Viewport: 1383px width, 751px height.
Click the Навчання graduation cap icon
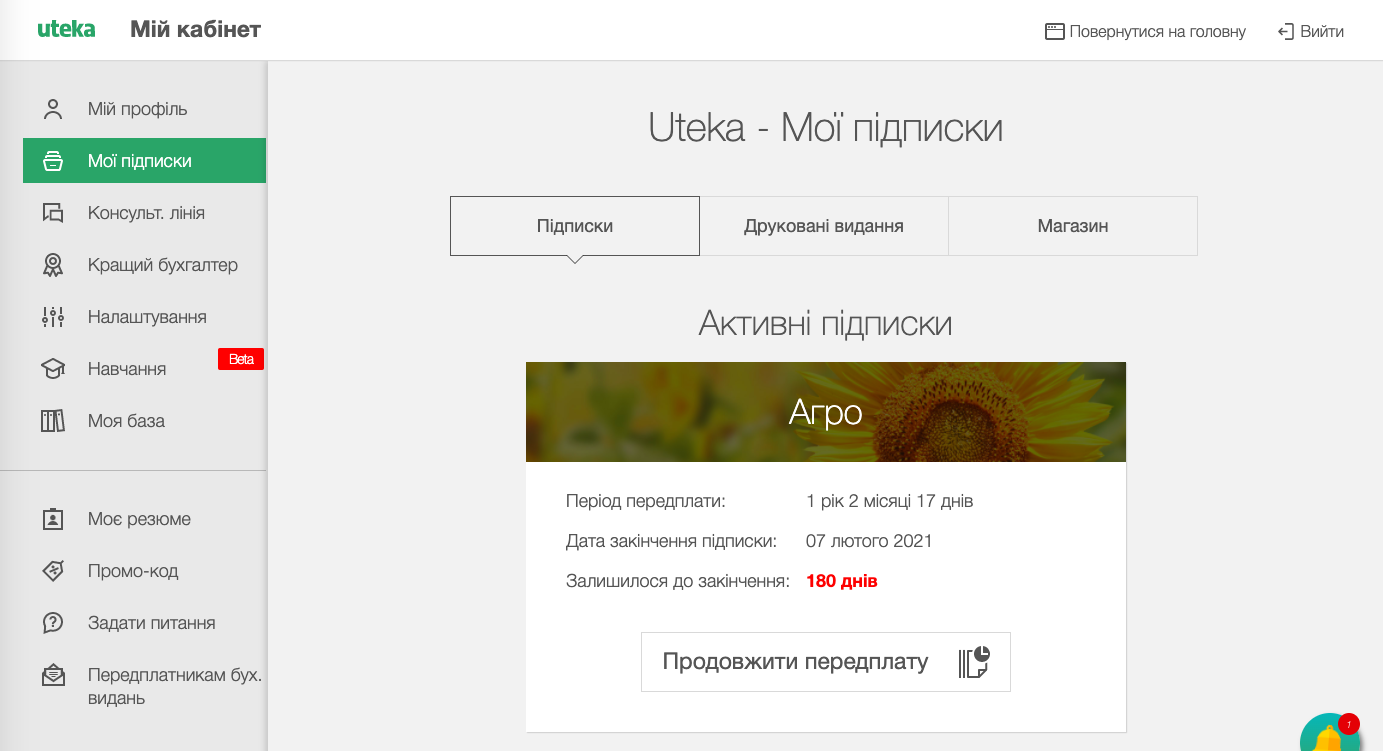[x=53, y=369]
